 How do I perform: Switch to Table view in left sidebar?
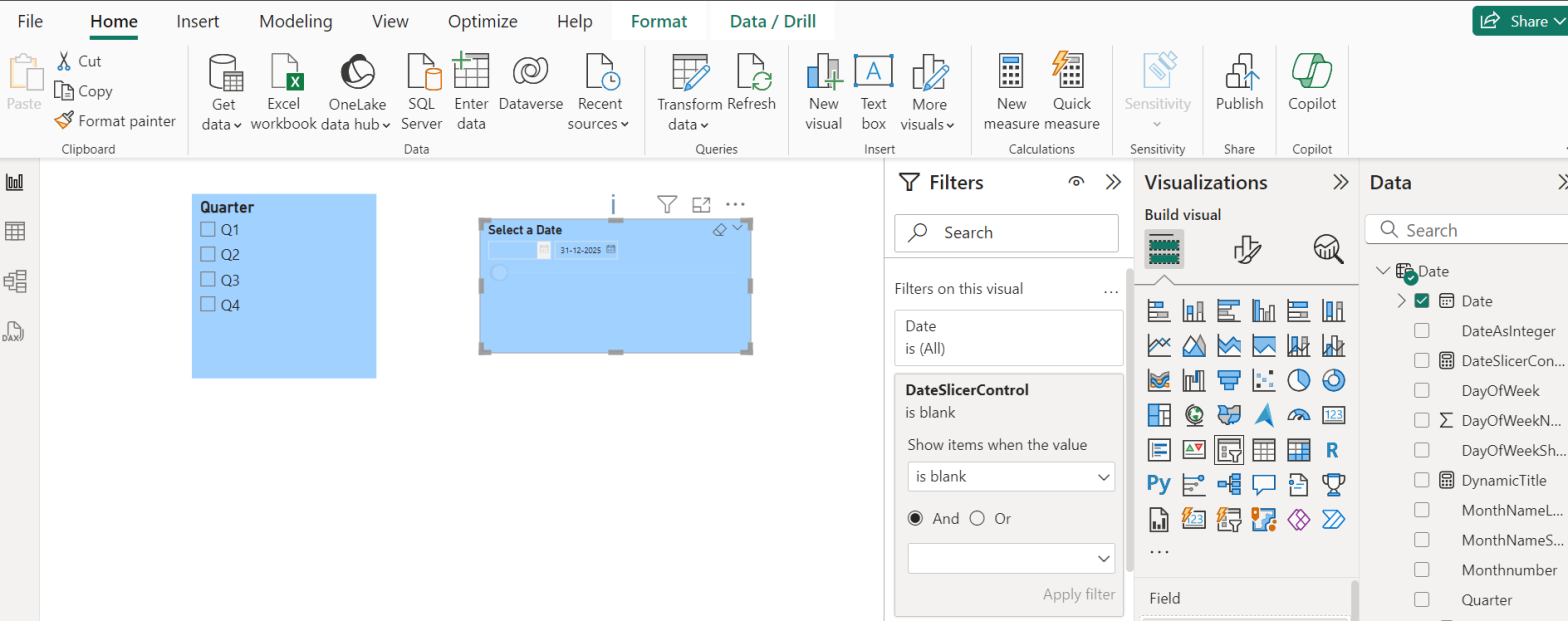(x=15, y=232)
